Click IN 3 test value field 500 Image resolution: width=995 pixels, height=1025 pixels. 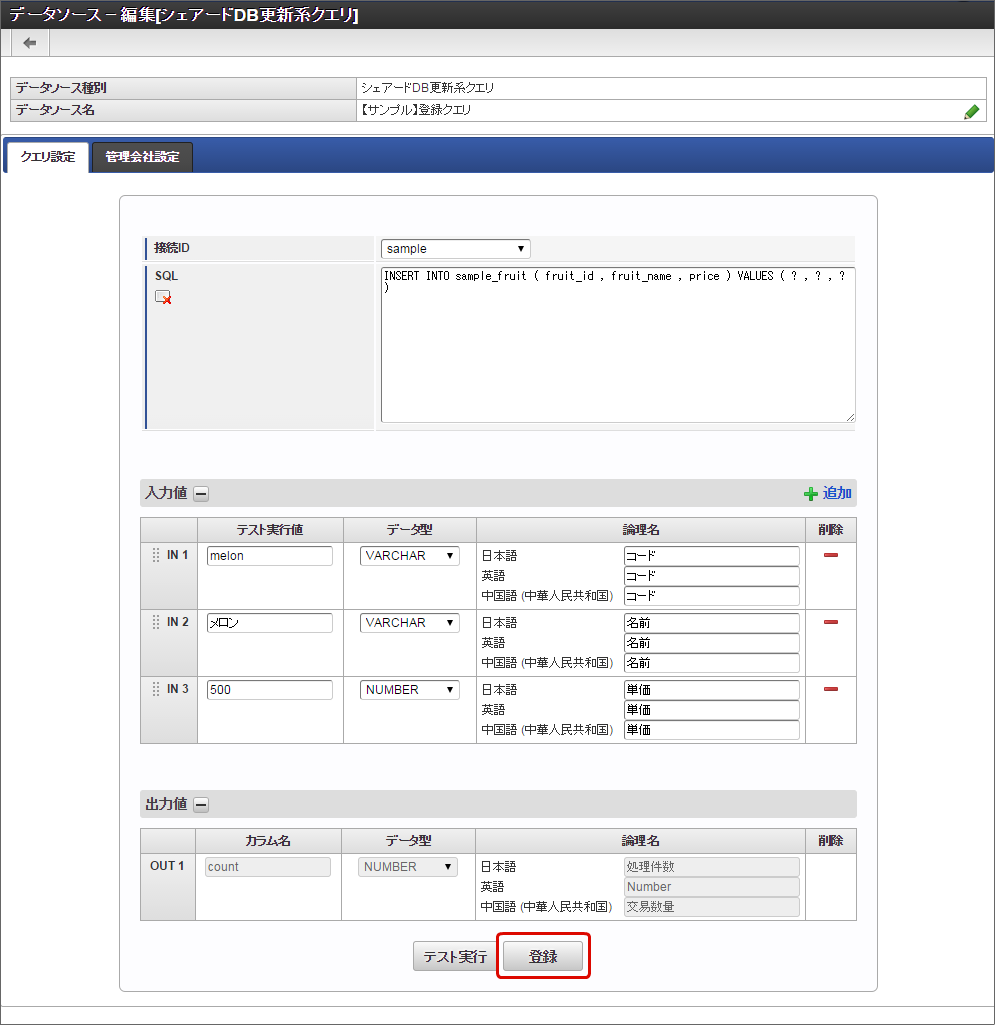269,690
